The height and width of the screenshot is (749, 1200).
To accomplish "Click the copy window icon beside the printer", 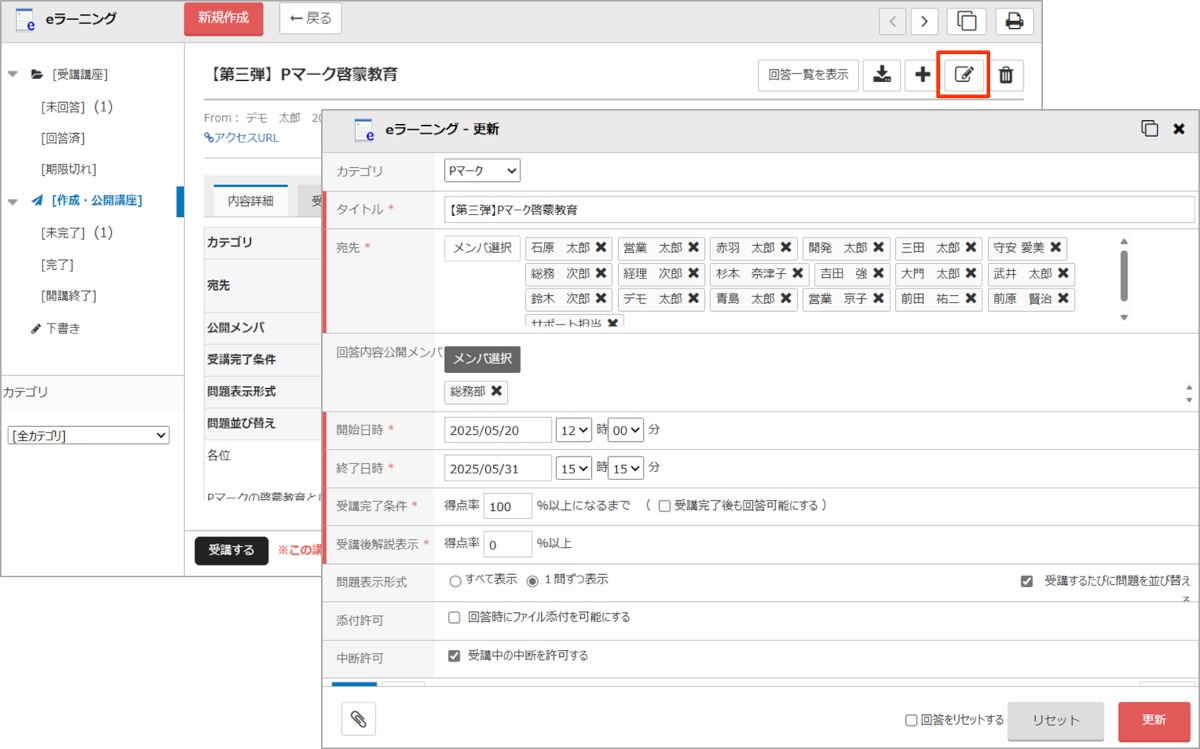I will (x=967, y=21).
